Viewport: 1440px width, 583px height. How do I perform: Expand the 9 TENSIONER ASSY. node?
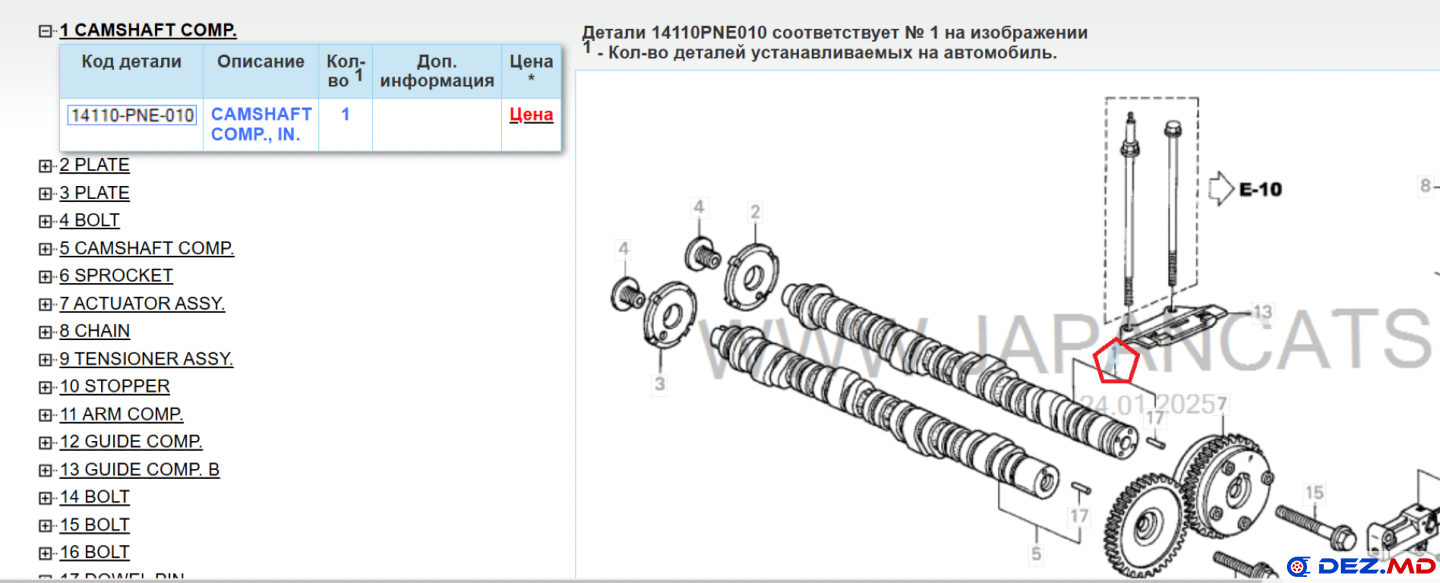tap(45, 359)
